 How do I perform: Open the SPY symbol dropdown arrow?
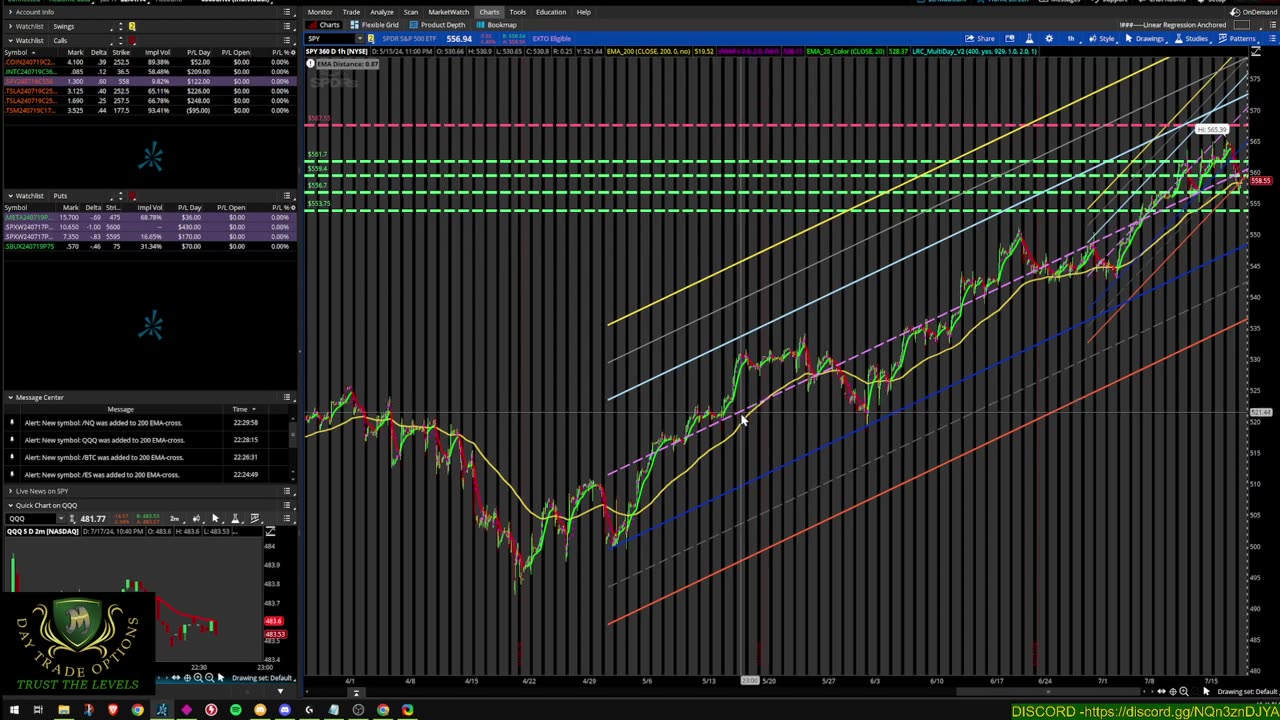click(x=360, y=38)
